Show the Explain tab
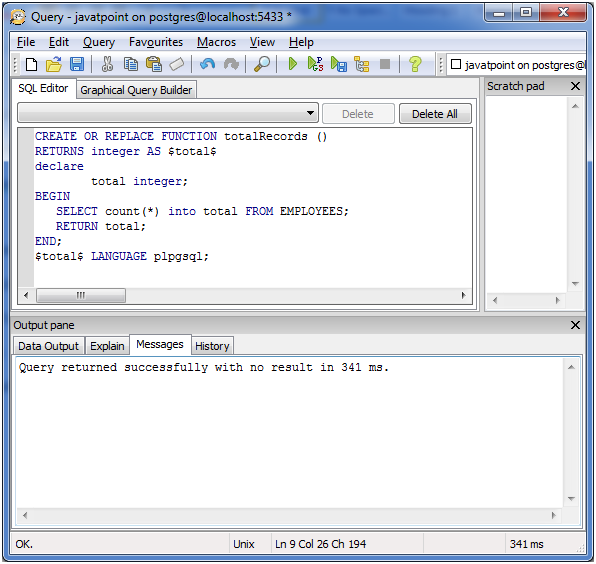596x564 pixels. (107, 346)
